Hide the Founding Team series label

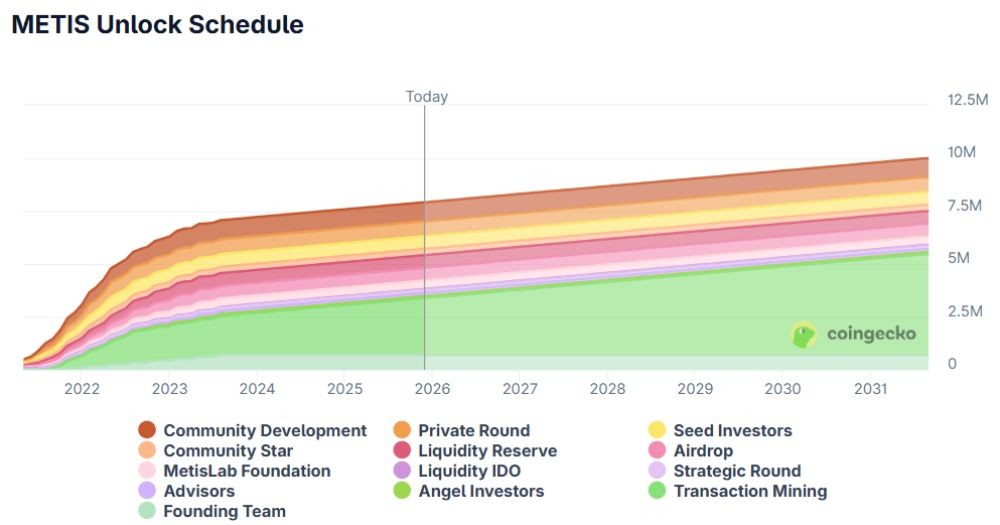pyautogui.click(x=224, y=511)
